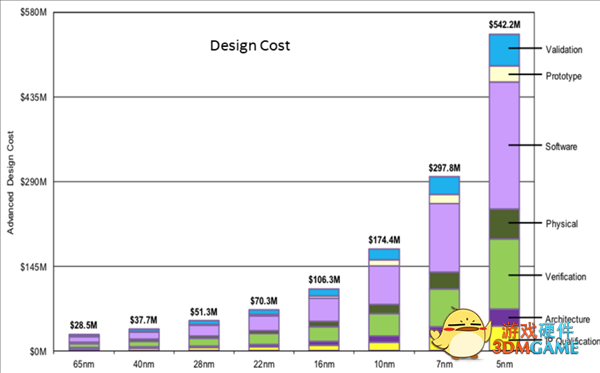Image resolution: width=600 pixels, height=373 pixels.
Task: Click the dark purple Architecture segment of 5nm bar
Action: pos(504,318)
